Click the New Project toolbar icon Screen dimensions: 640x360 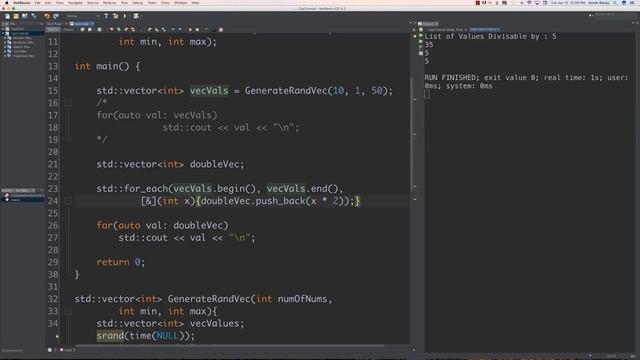coord(16,16)
